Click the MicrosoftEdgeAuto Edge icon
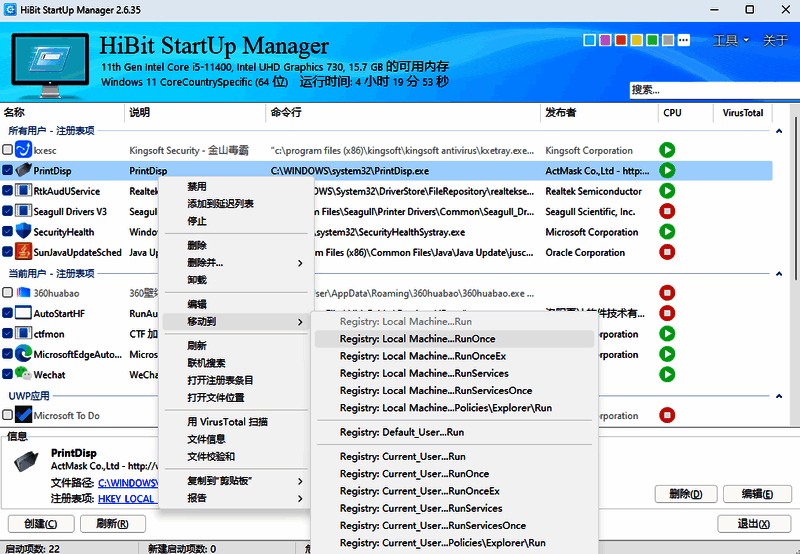The height and width of the screenshot is (554, 800). click(x=23, y=354)
